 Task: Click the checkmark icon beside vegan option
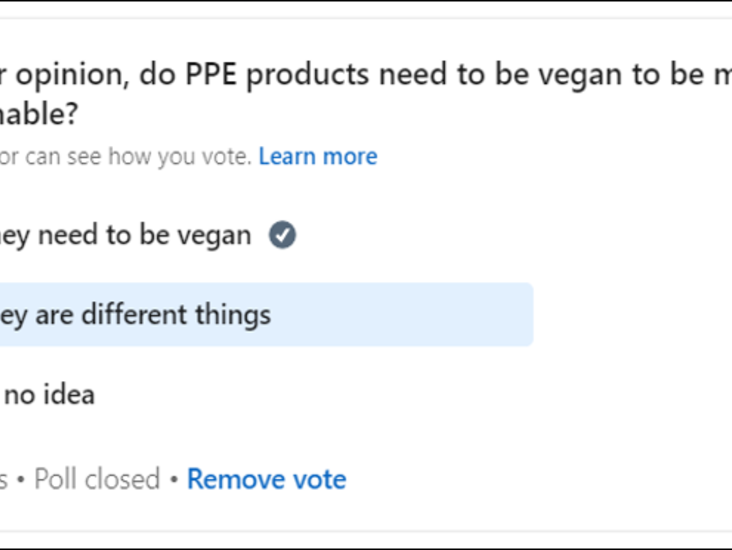click(283, 236)
